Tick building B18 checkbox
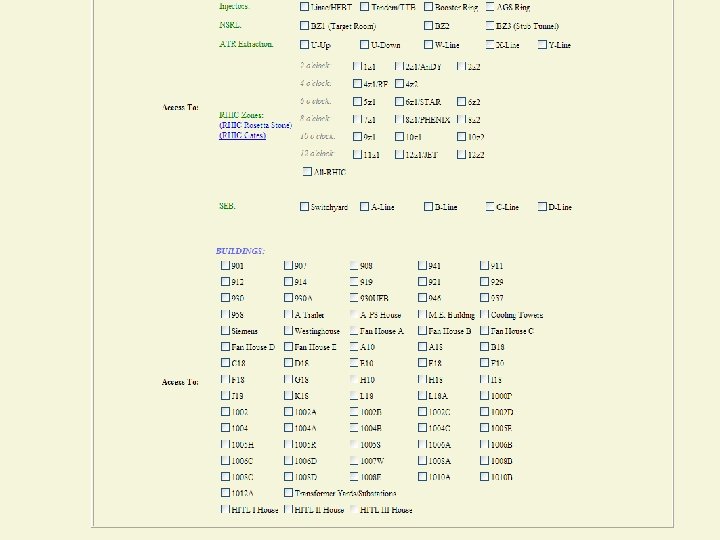The width and height of the screenshot is (720, 540). [484, 346]
